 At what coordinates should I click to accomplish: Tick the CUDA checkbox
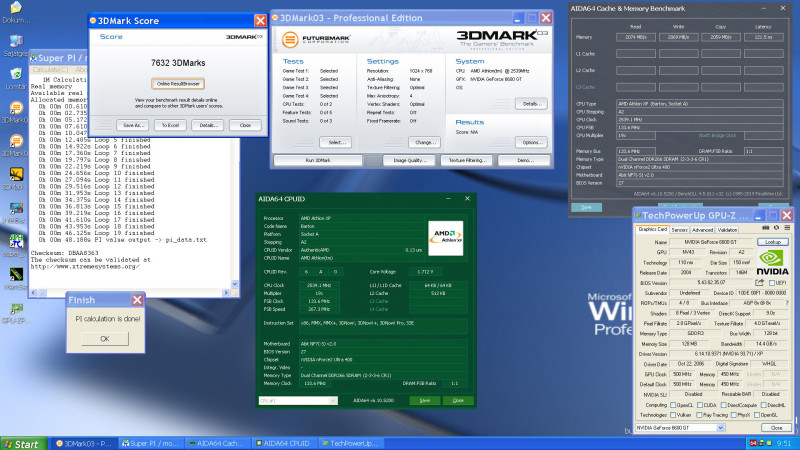pyautogui.click(x=700, y=405)
